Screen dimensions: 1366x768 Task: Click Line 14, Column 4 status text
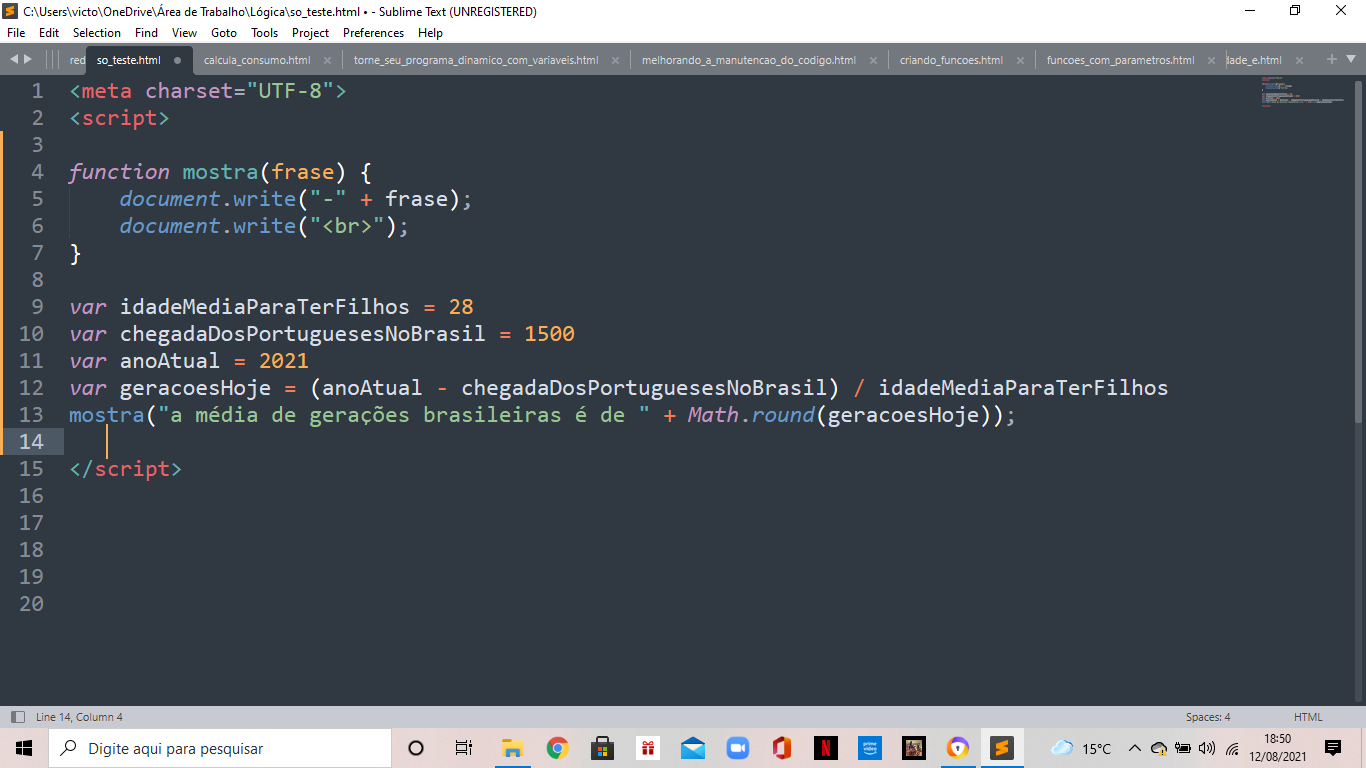79,717
